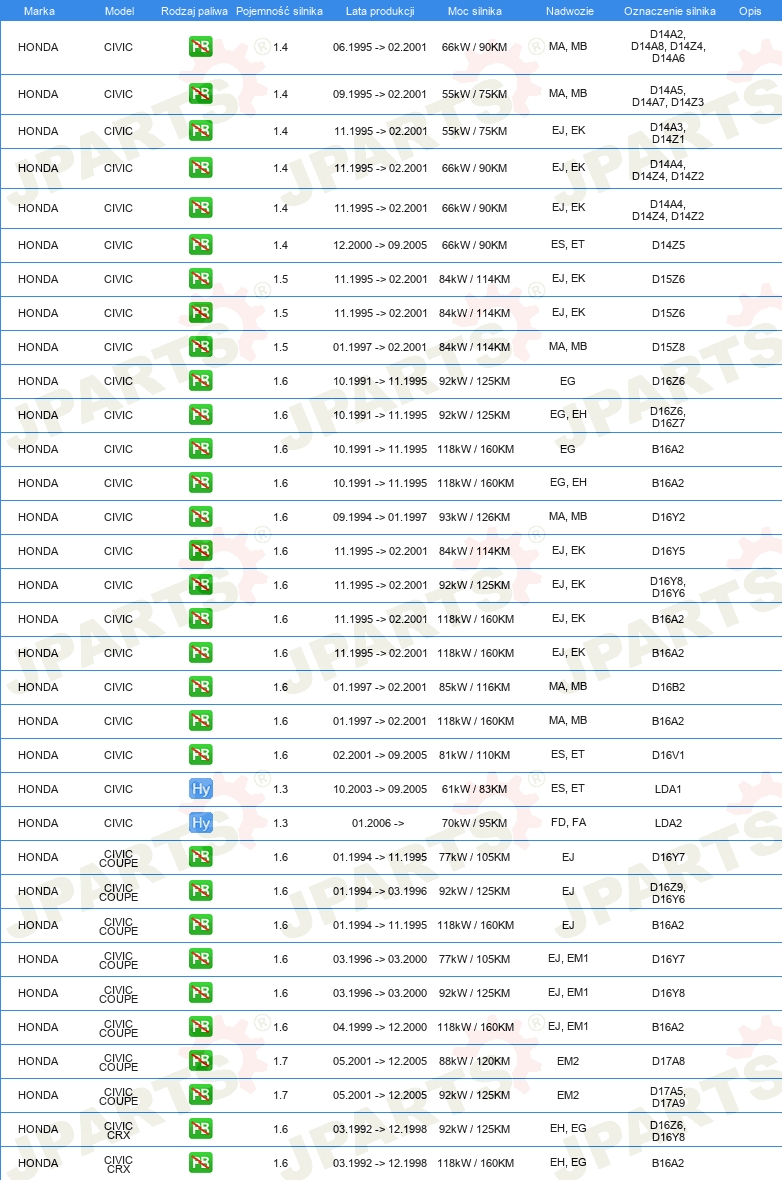
Task: Click production date 01.2006 -> cell
Action: click(378, 823)
